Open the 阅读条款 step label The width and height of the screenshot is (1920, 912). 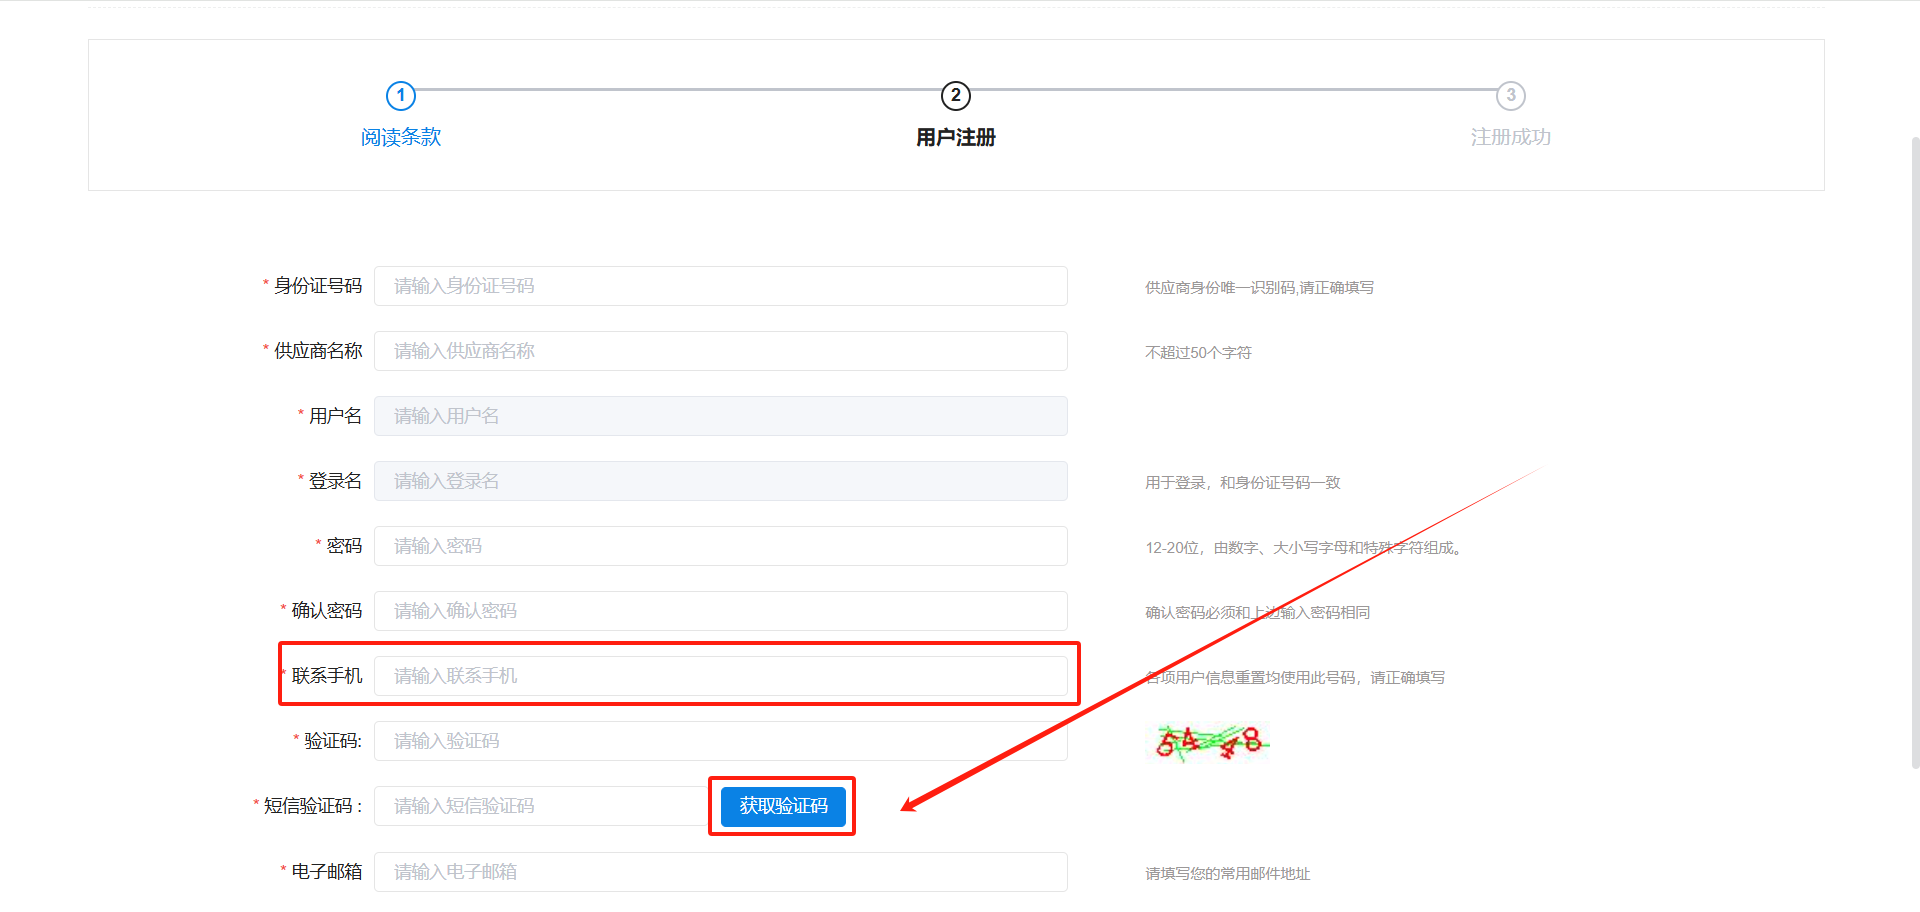tap(401, 137)
